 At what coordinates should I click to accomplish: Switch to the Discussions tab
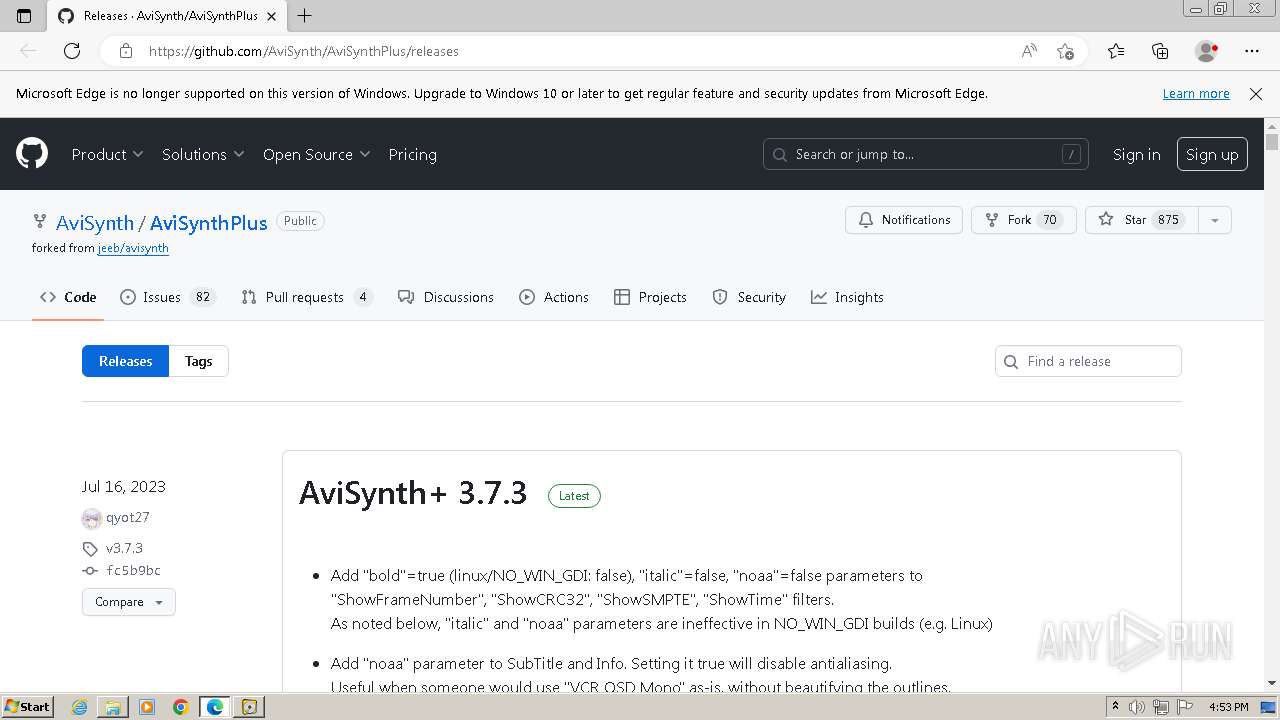(446, 297)
